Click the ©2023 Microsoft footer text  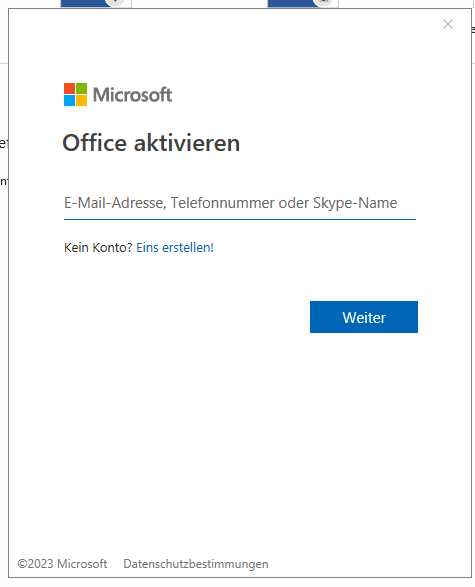62,564
